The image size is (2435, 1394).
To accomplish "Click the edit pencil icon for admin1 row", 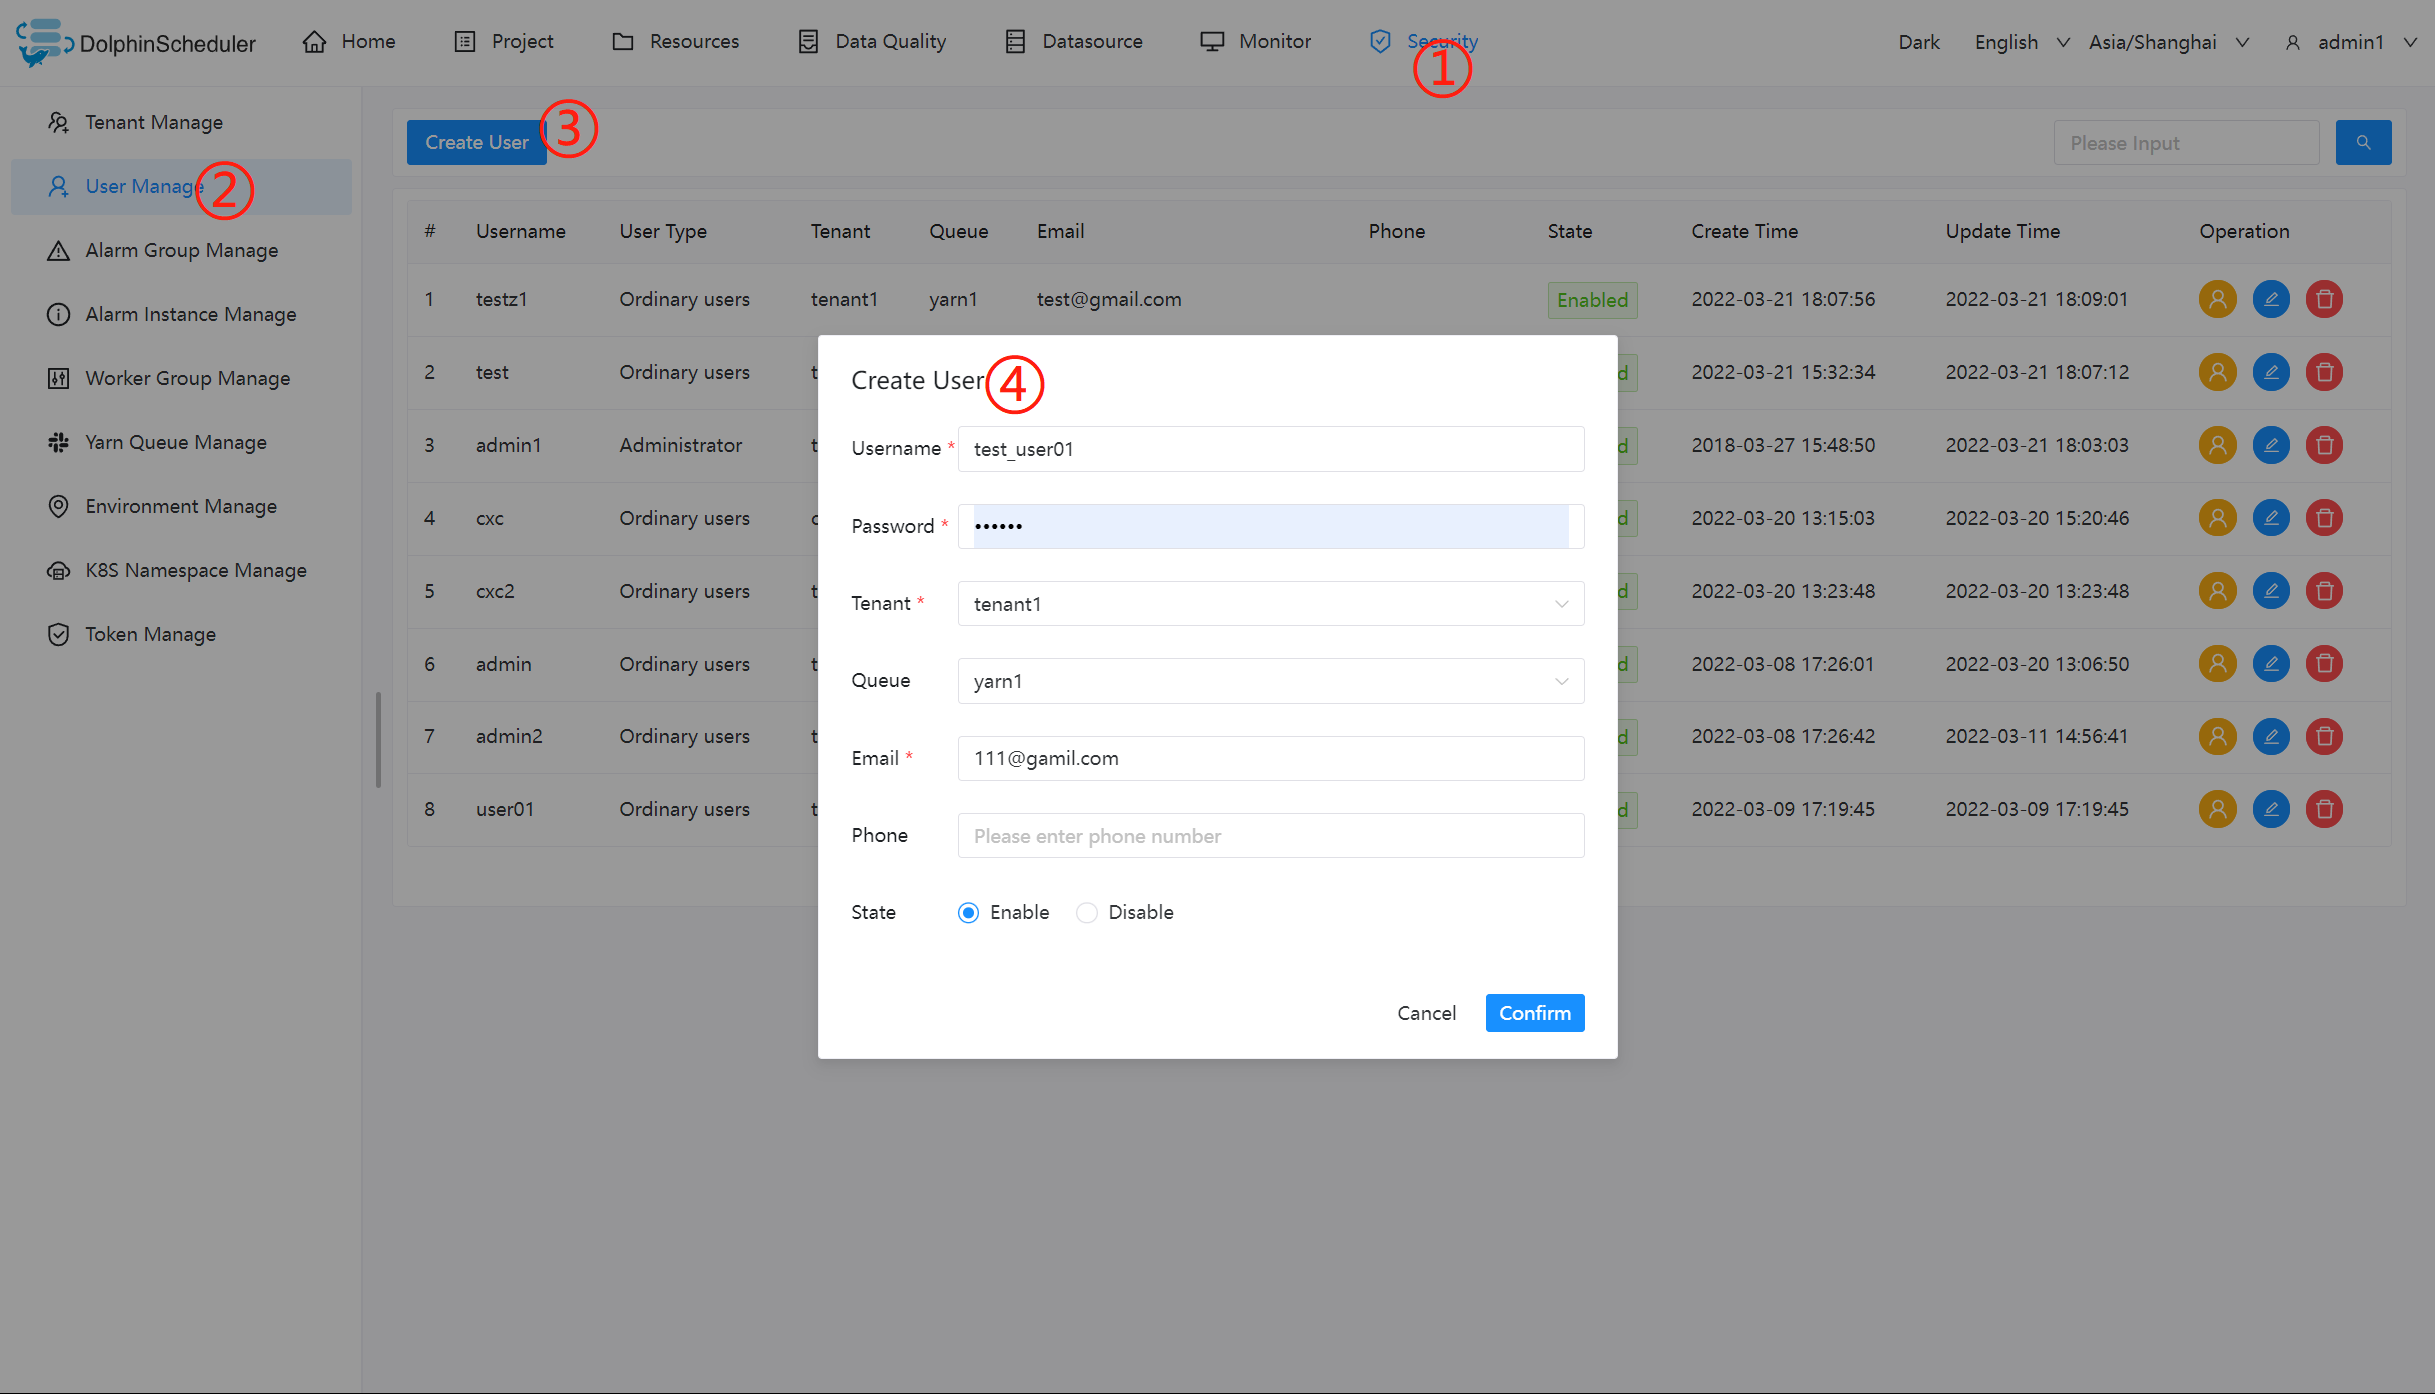I will coord(2271,445).
